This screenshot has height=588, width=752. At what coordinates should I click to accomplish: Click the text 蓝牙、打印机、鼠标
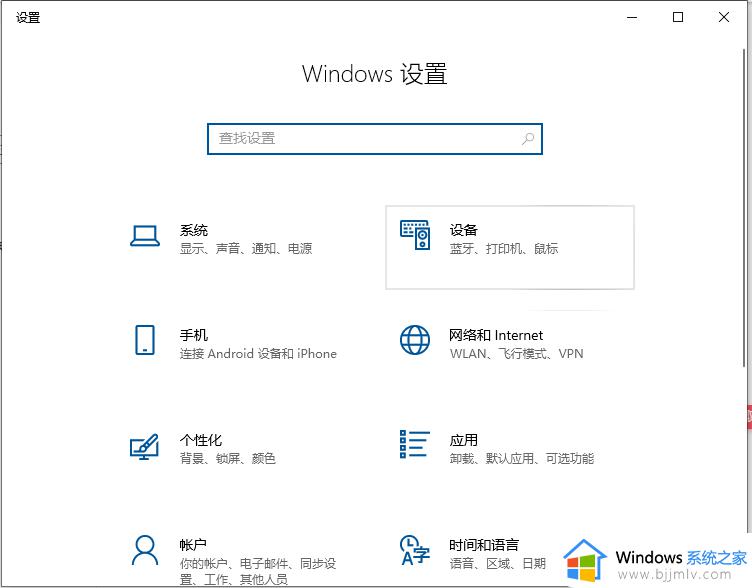(504, 248)
